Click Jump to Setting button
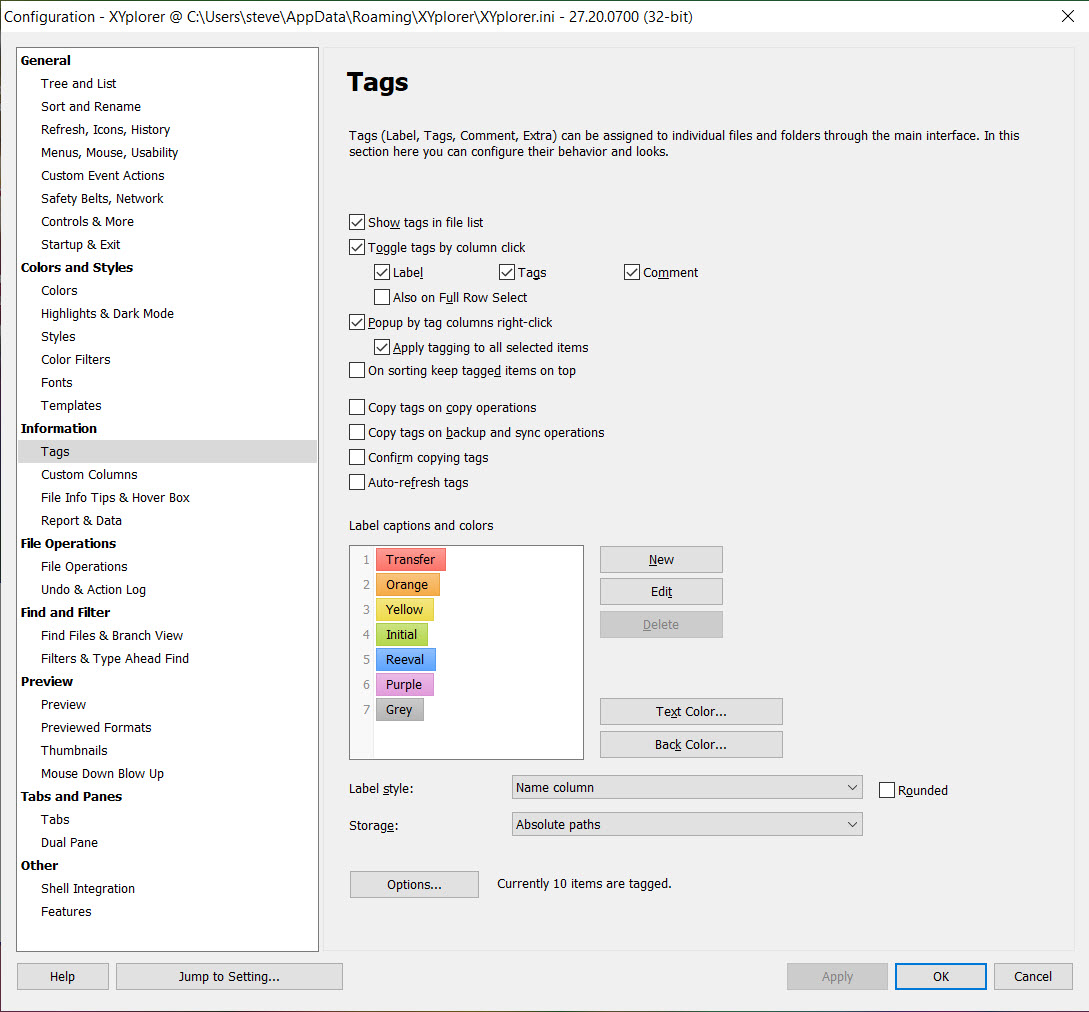 [229, 977]
